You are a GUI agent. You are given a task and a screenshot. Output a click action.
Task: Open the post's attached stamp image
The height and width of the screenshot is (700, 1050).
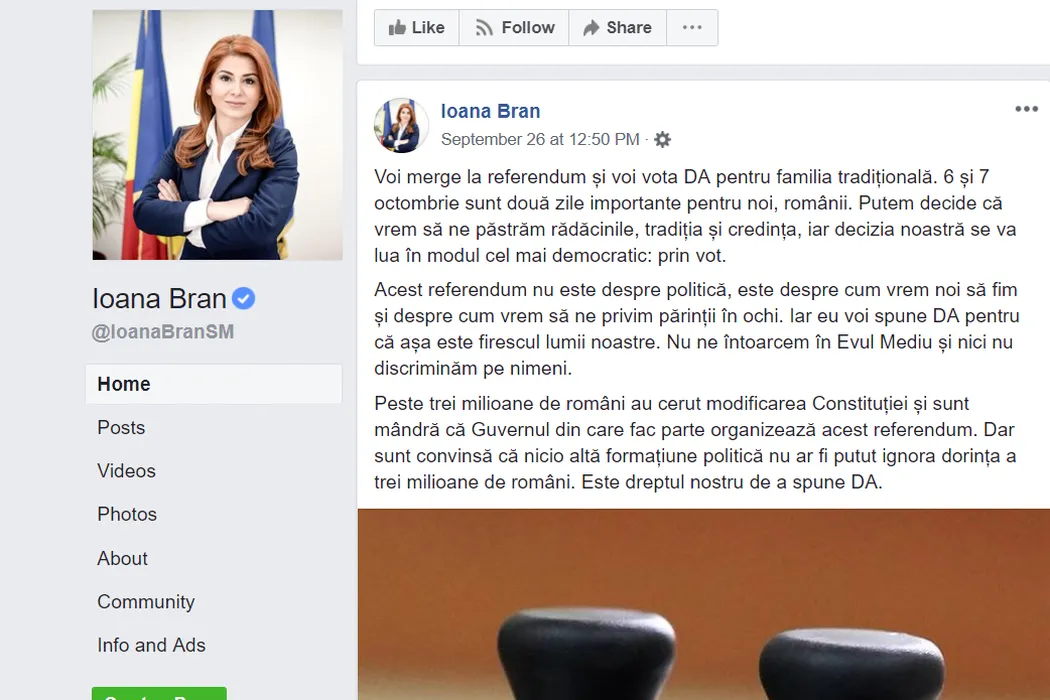[x=704, y=604]
